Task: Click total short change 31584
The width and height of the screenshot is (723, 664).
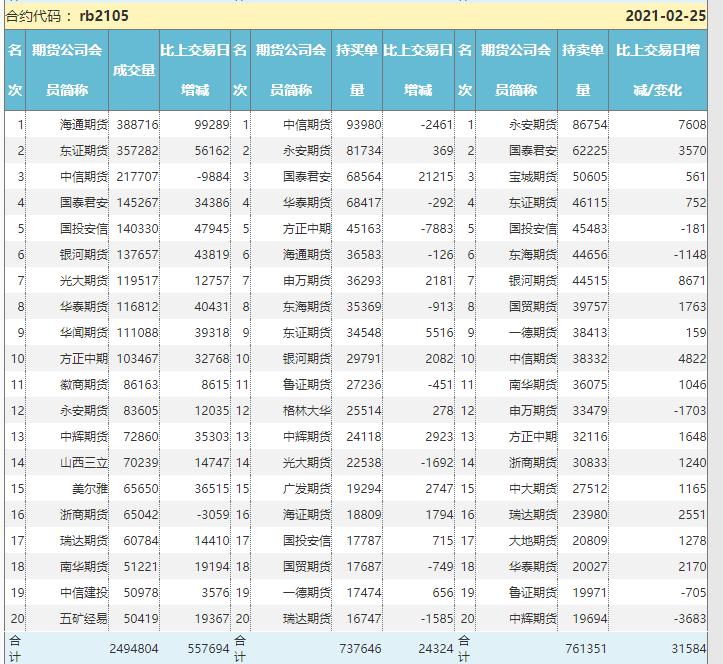Action: [688, 649]
